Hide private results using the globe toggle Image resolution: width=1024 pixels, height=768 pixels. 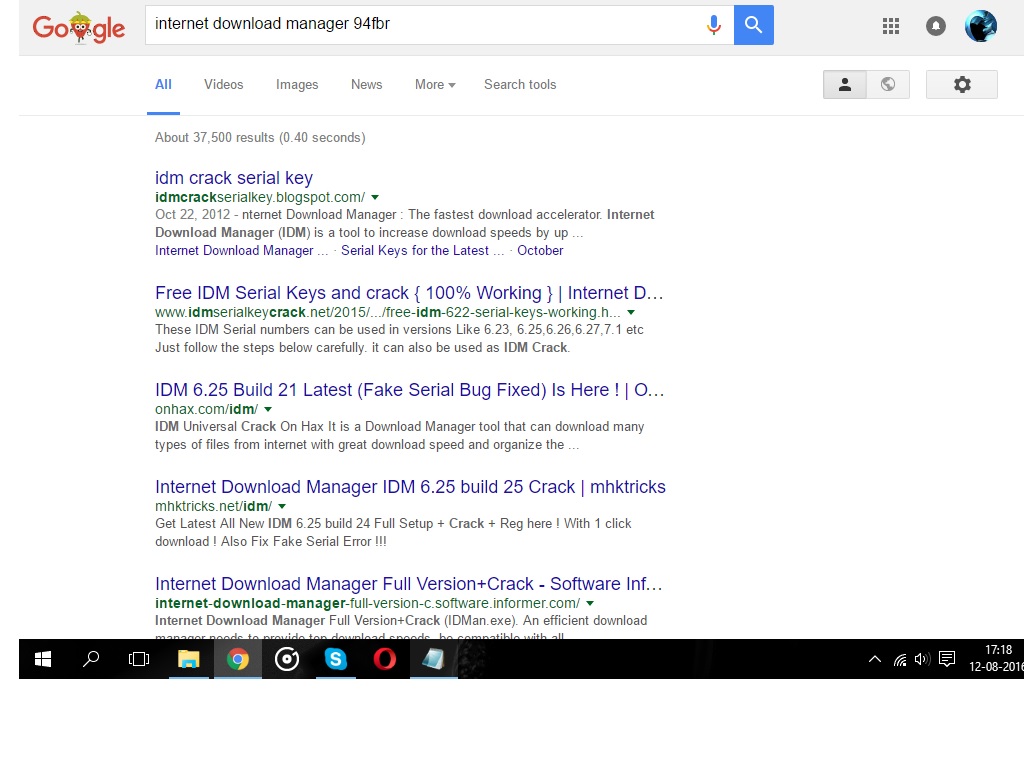pyautogui.click(x=887, y=84)
